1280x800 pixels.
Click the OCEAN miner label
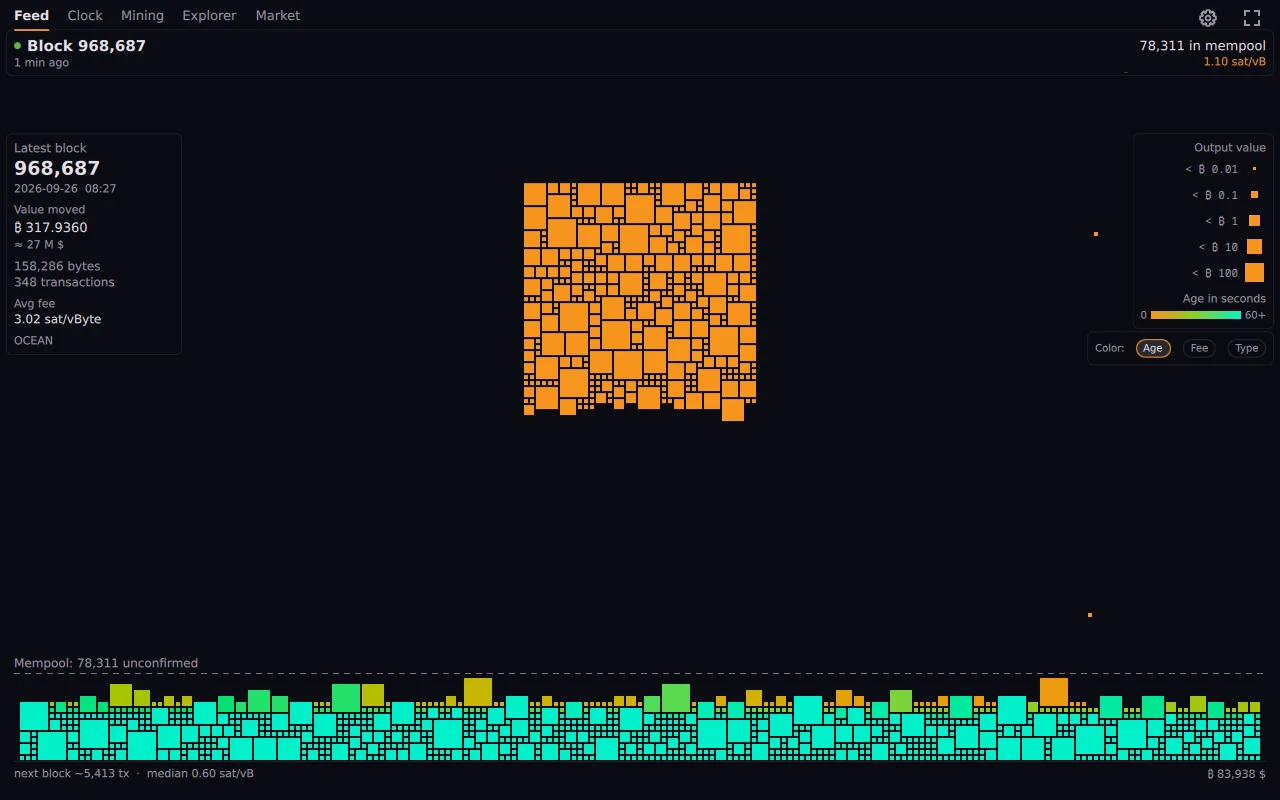pos(33,341)
